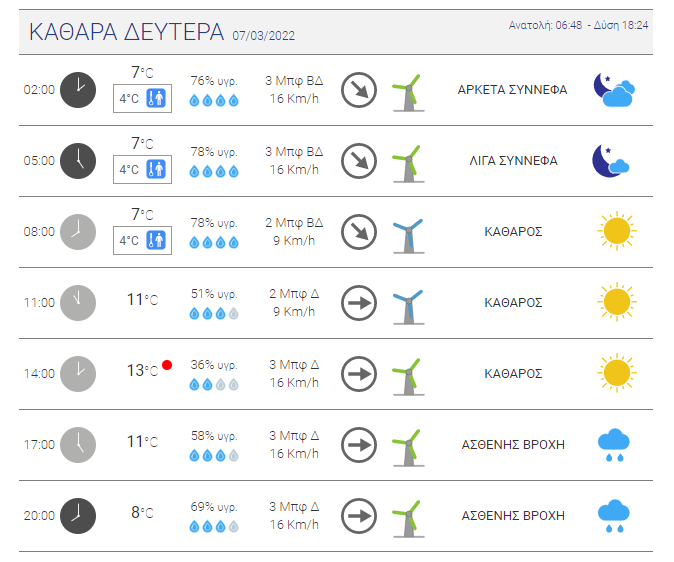Click the humidity droplets at 20:00
The height and width of the screenshot is (562, 674).
(x=215, y=526)
